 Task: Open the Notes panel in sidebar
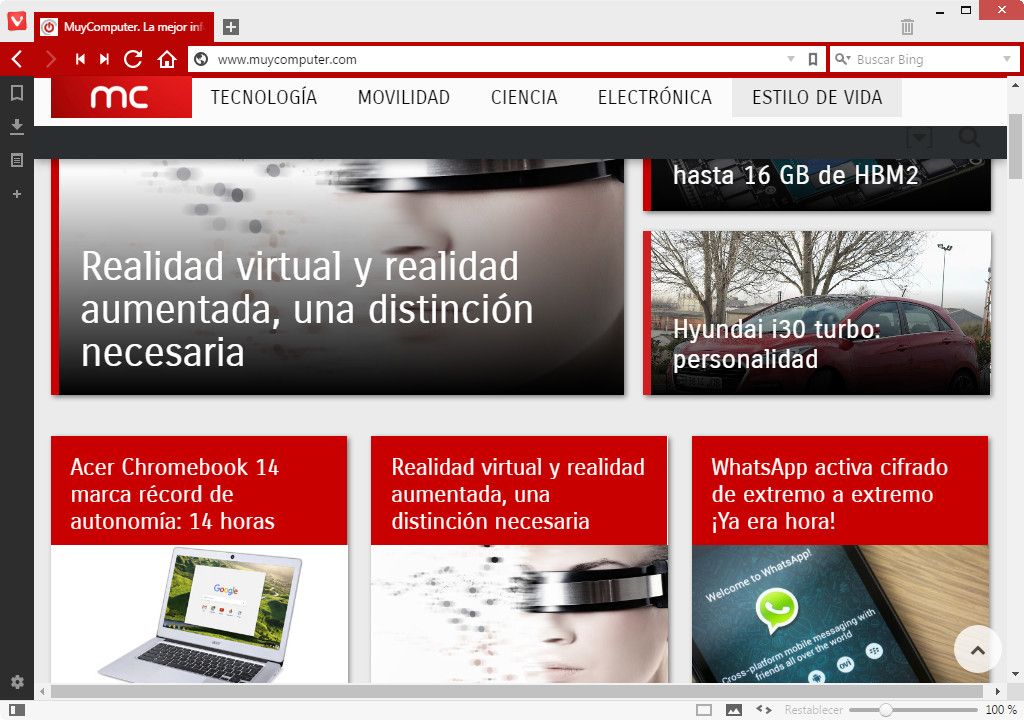pyautogui.click(x=16, y=160)
